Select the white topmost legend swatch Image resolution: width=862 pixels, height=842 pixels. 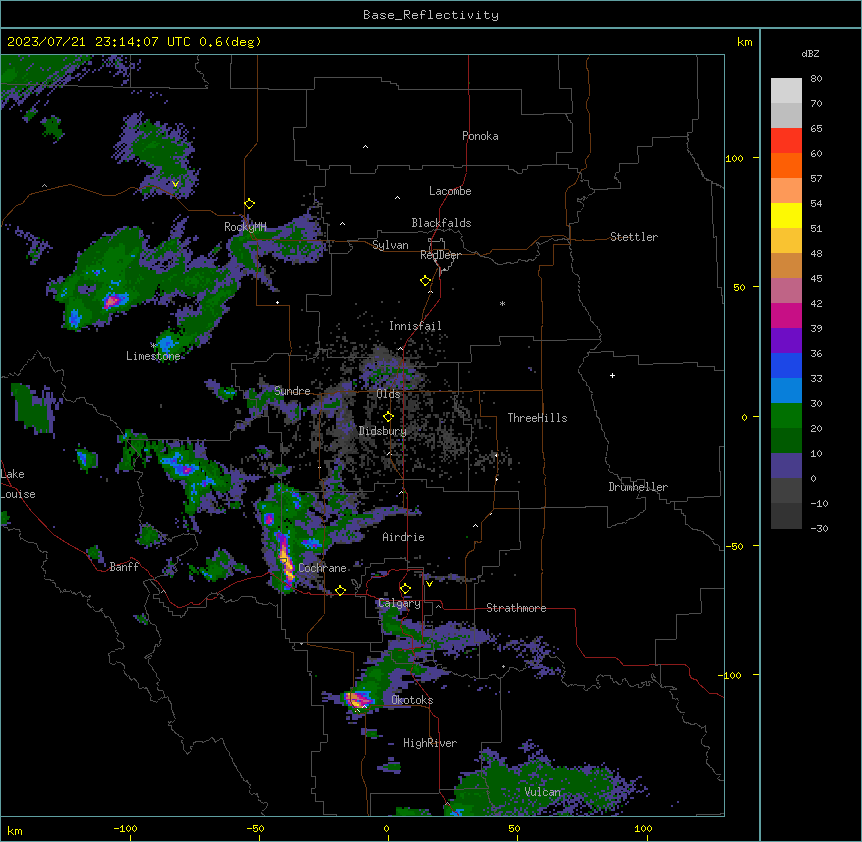click(x=786, y=90)
